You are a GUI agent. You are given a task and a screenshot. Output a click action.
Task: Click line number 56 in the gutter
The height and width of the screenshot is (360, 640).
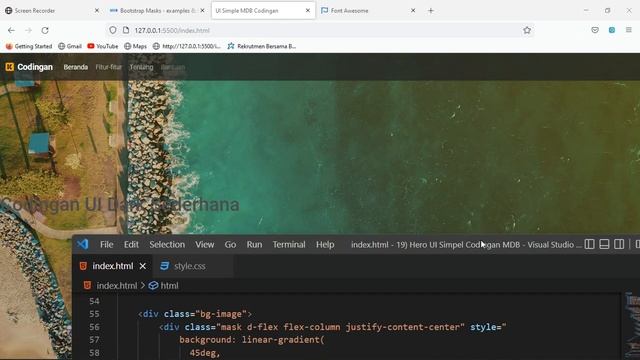pos(94,327)
